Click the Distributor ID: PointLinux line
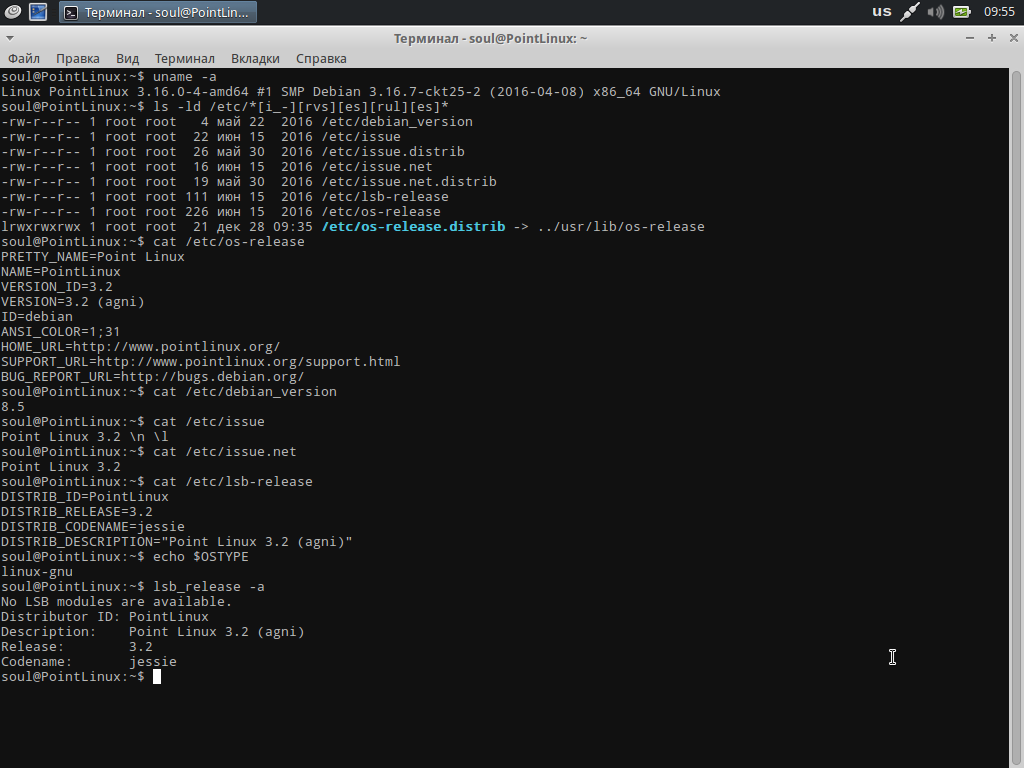1024x768 pixels. click(104, 616)
